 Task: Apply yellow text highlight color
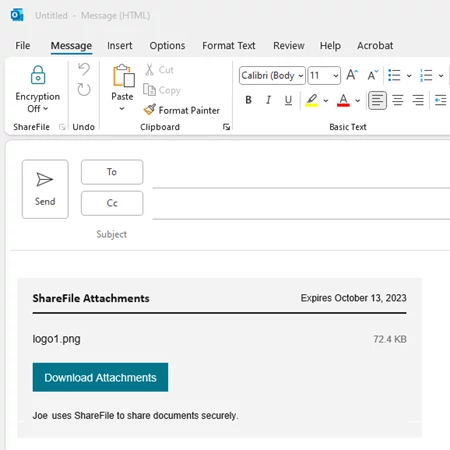311,100
